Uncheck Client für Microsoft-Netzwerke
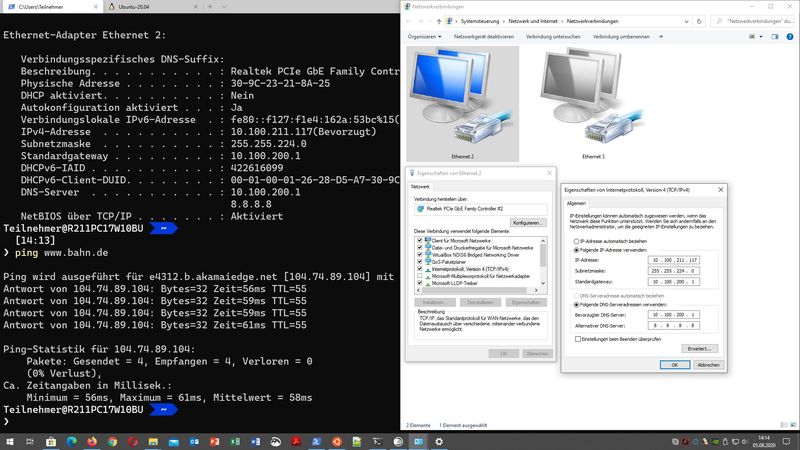This screenshot has height=450, width=800. [420, 240]
